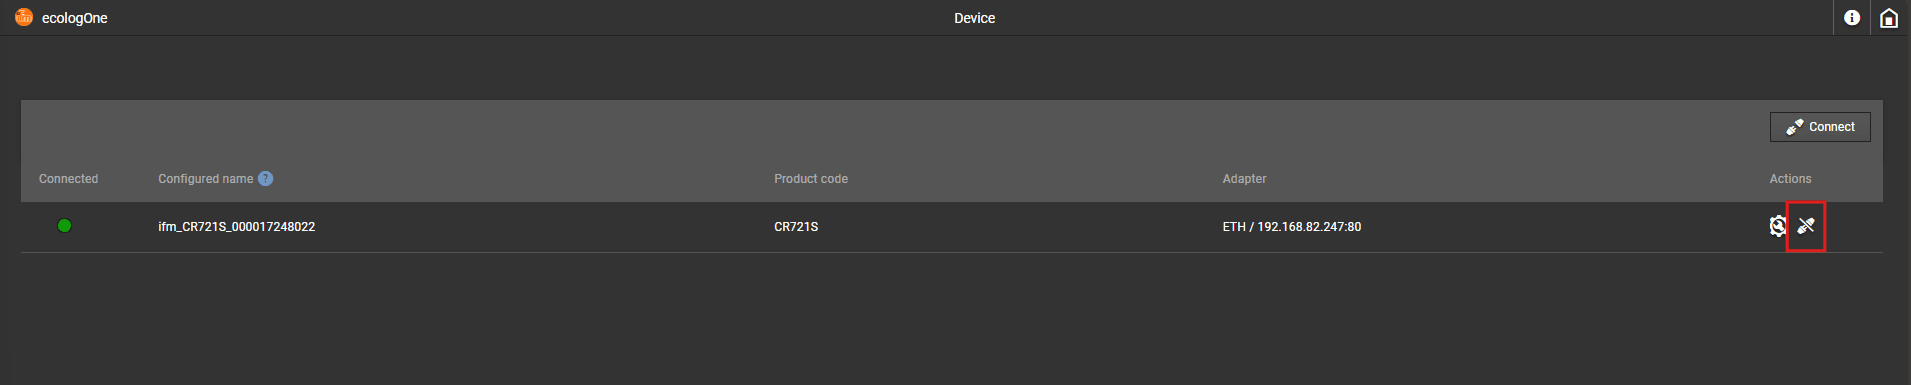1911x385 pixels.
Task: Click the Actions column header
Action: pos(1790,179)
